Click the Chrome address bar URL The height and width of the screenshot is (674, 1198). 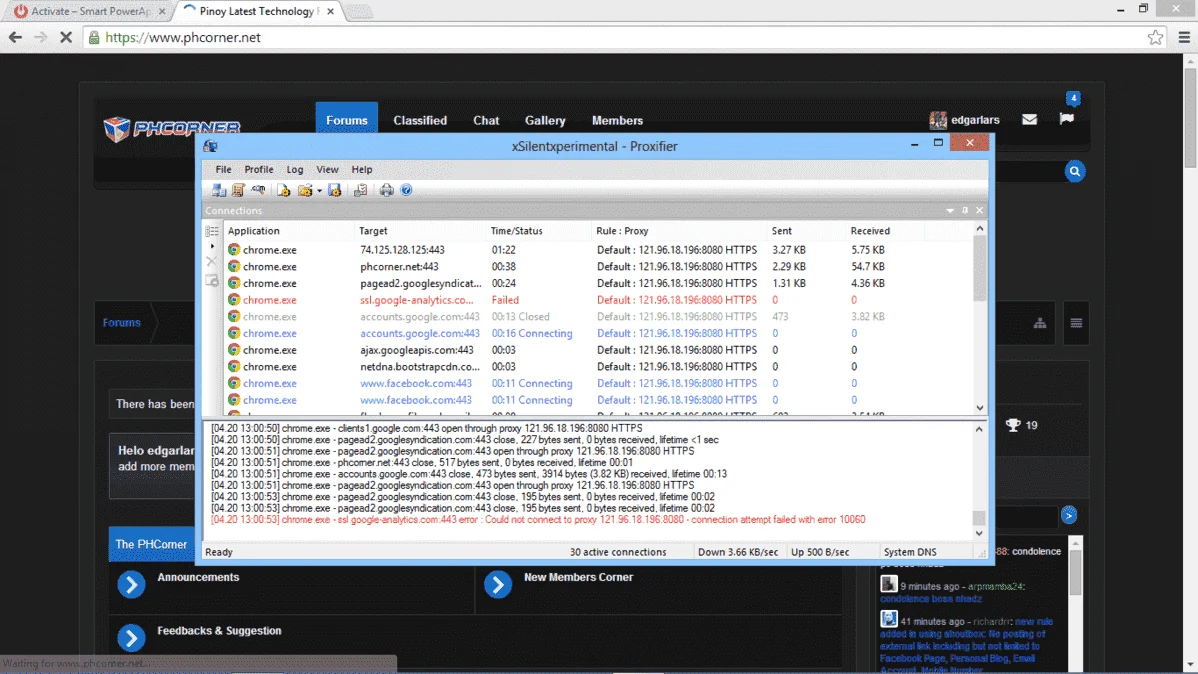[x=183, y=37]
